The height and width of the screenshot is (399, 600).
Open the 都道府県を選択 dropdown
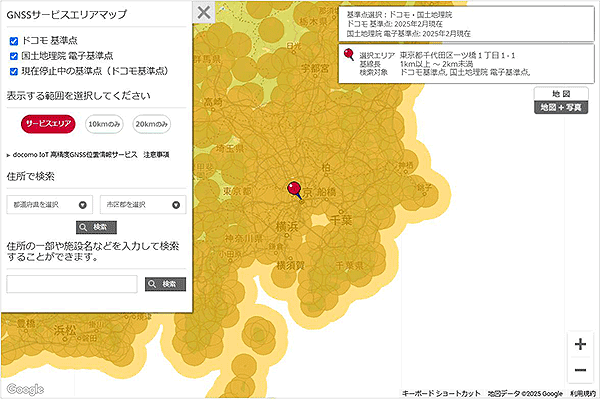click(50, 205)
